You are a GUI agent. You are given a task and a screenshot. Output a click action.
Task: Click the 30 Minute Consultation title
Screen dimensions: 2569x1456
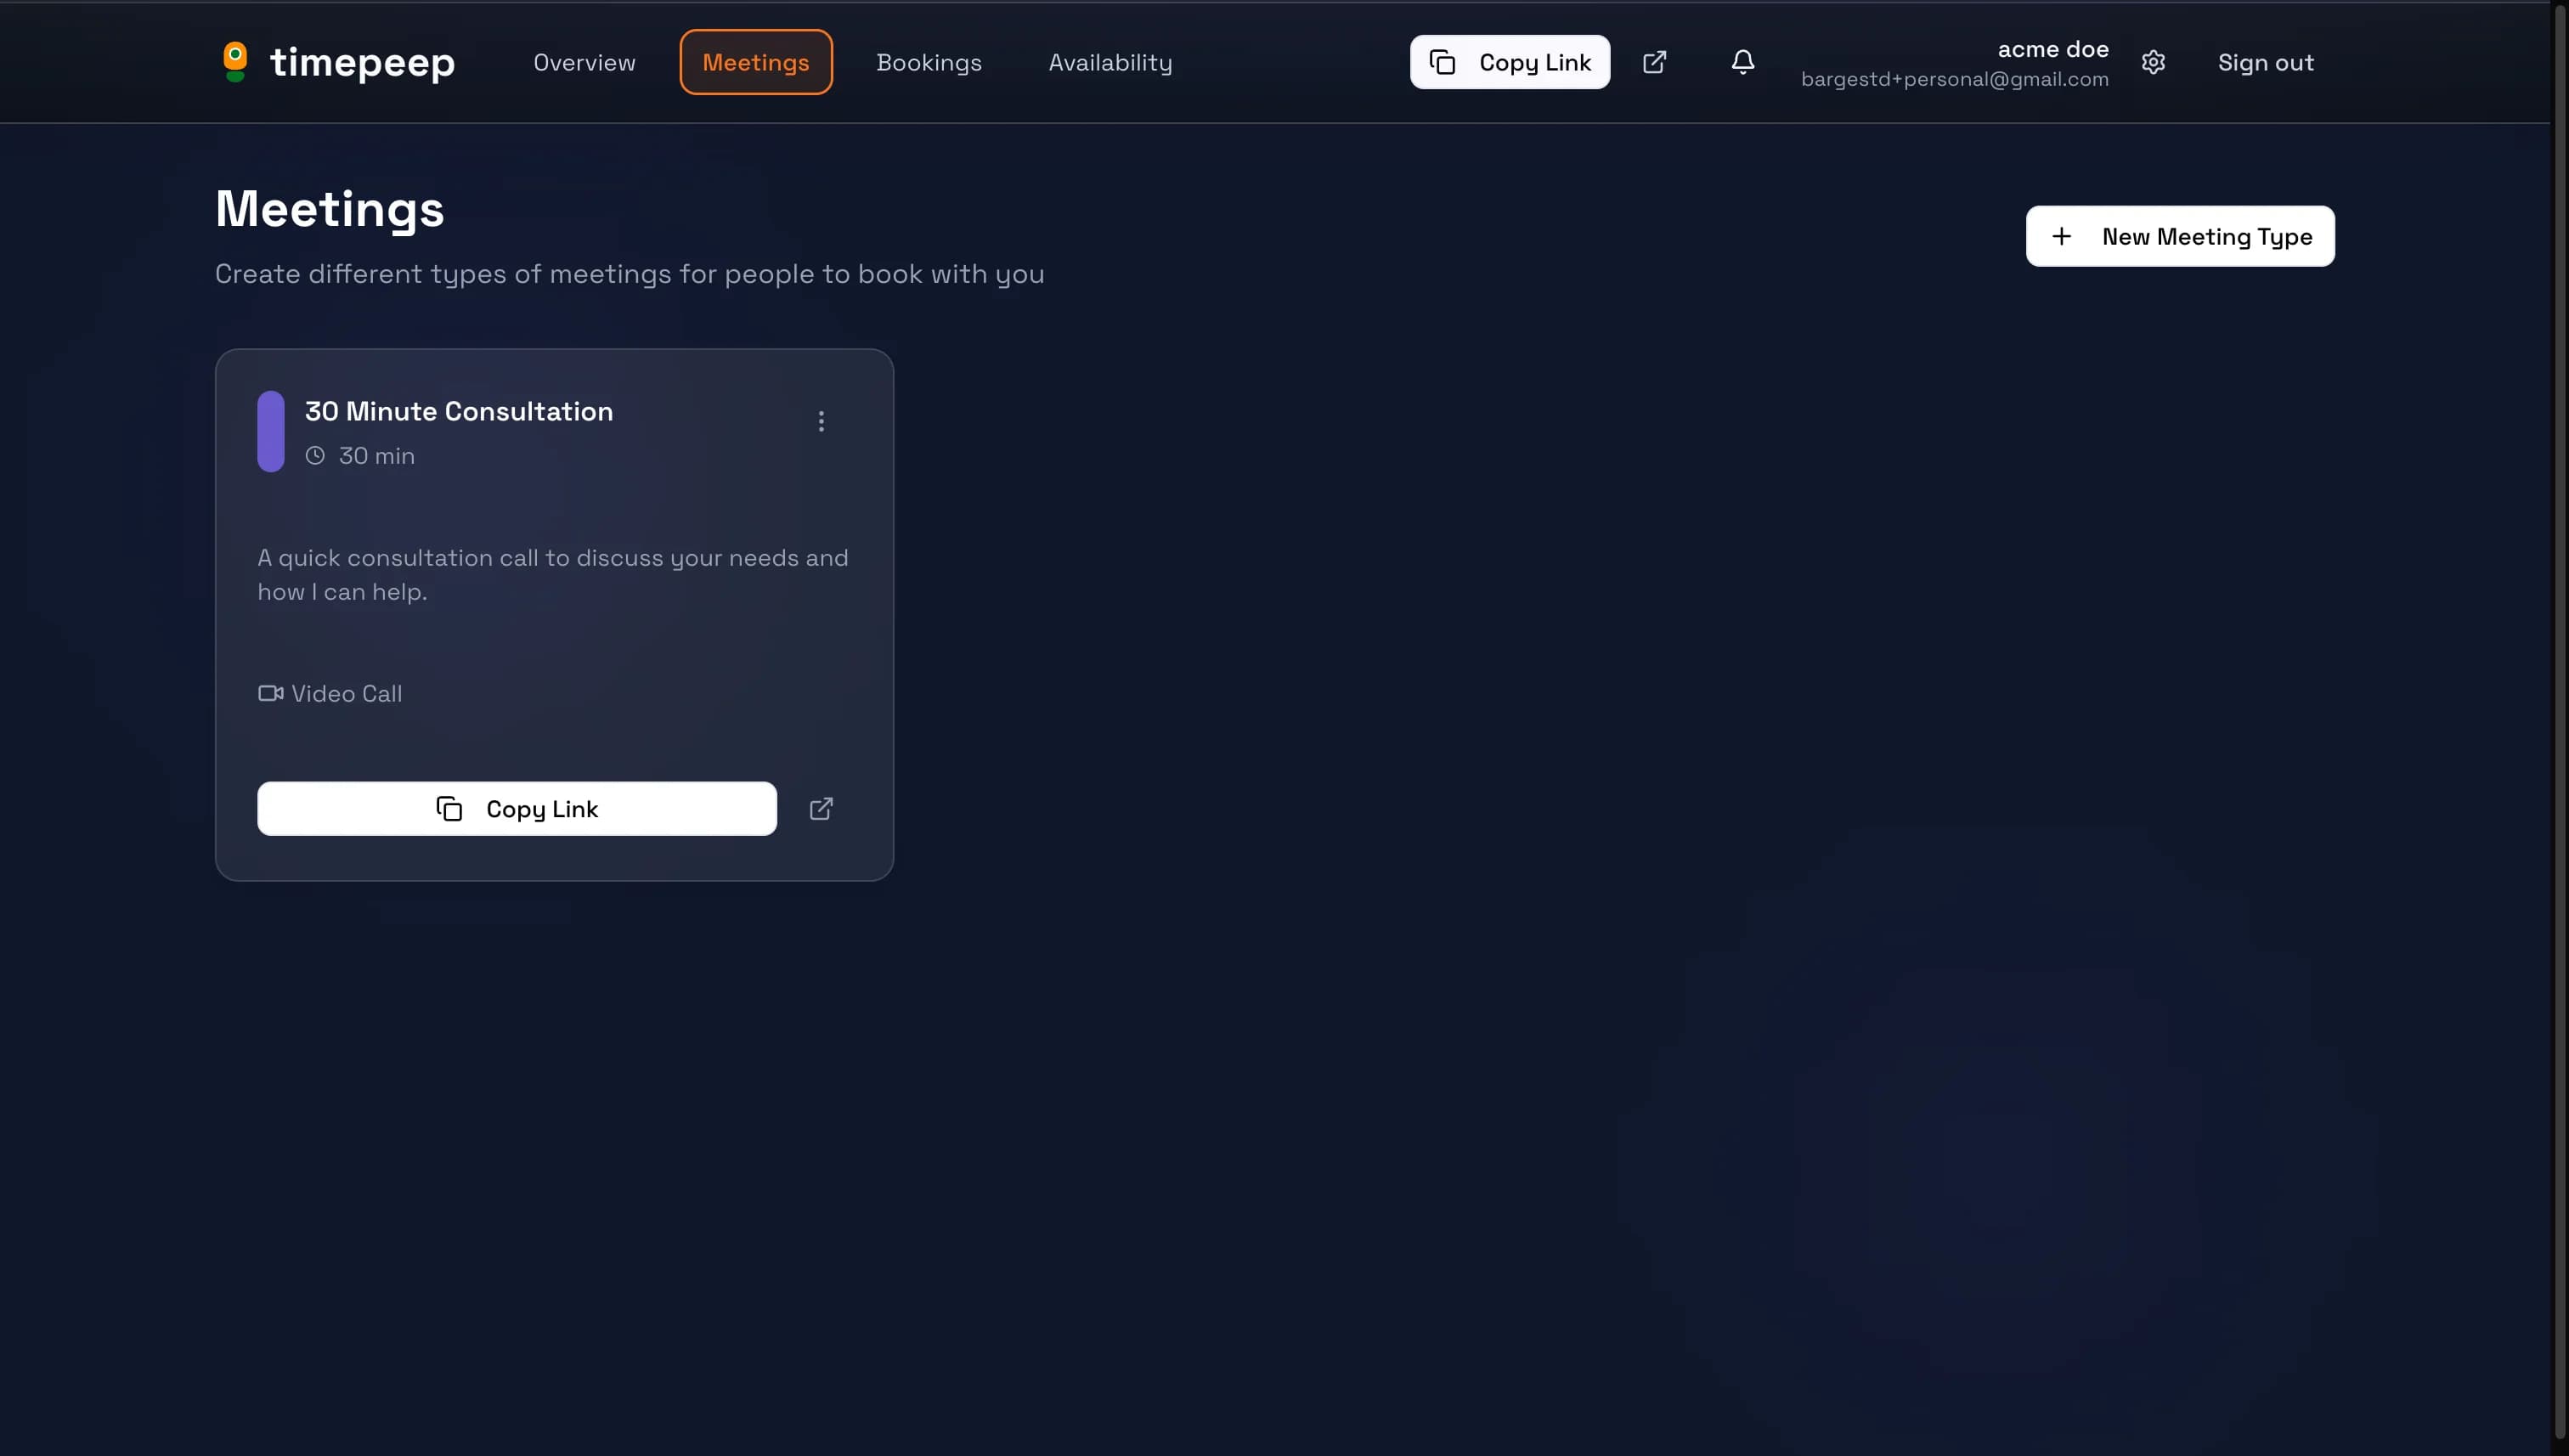coord(458,411)
